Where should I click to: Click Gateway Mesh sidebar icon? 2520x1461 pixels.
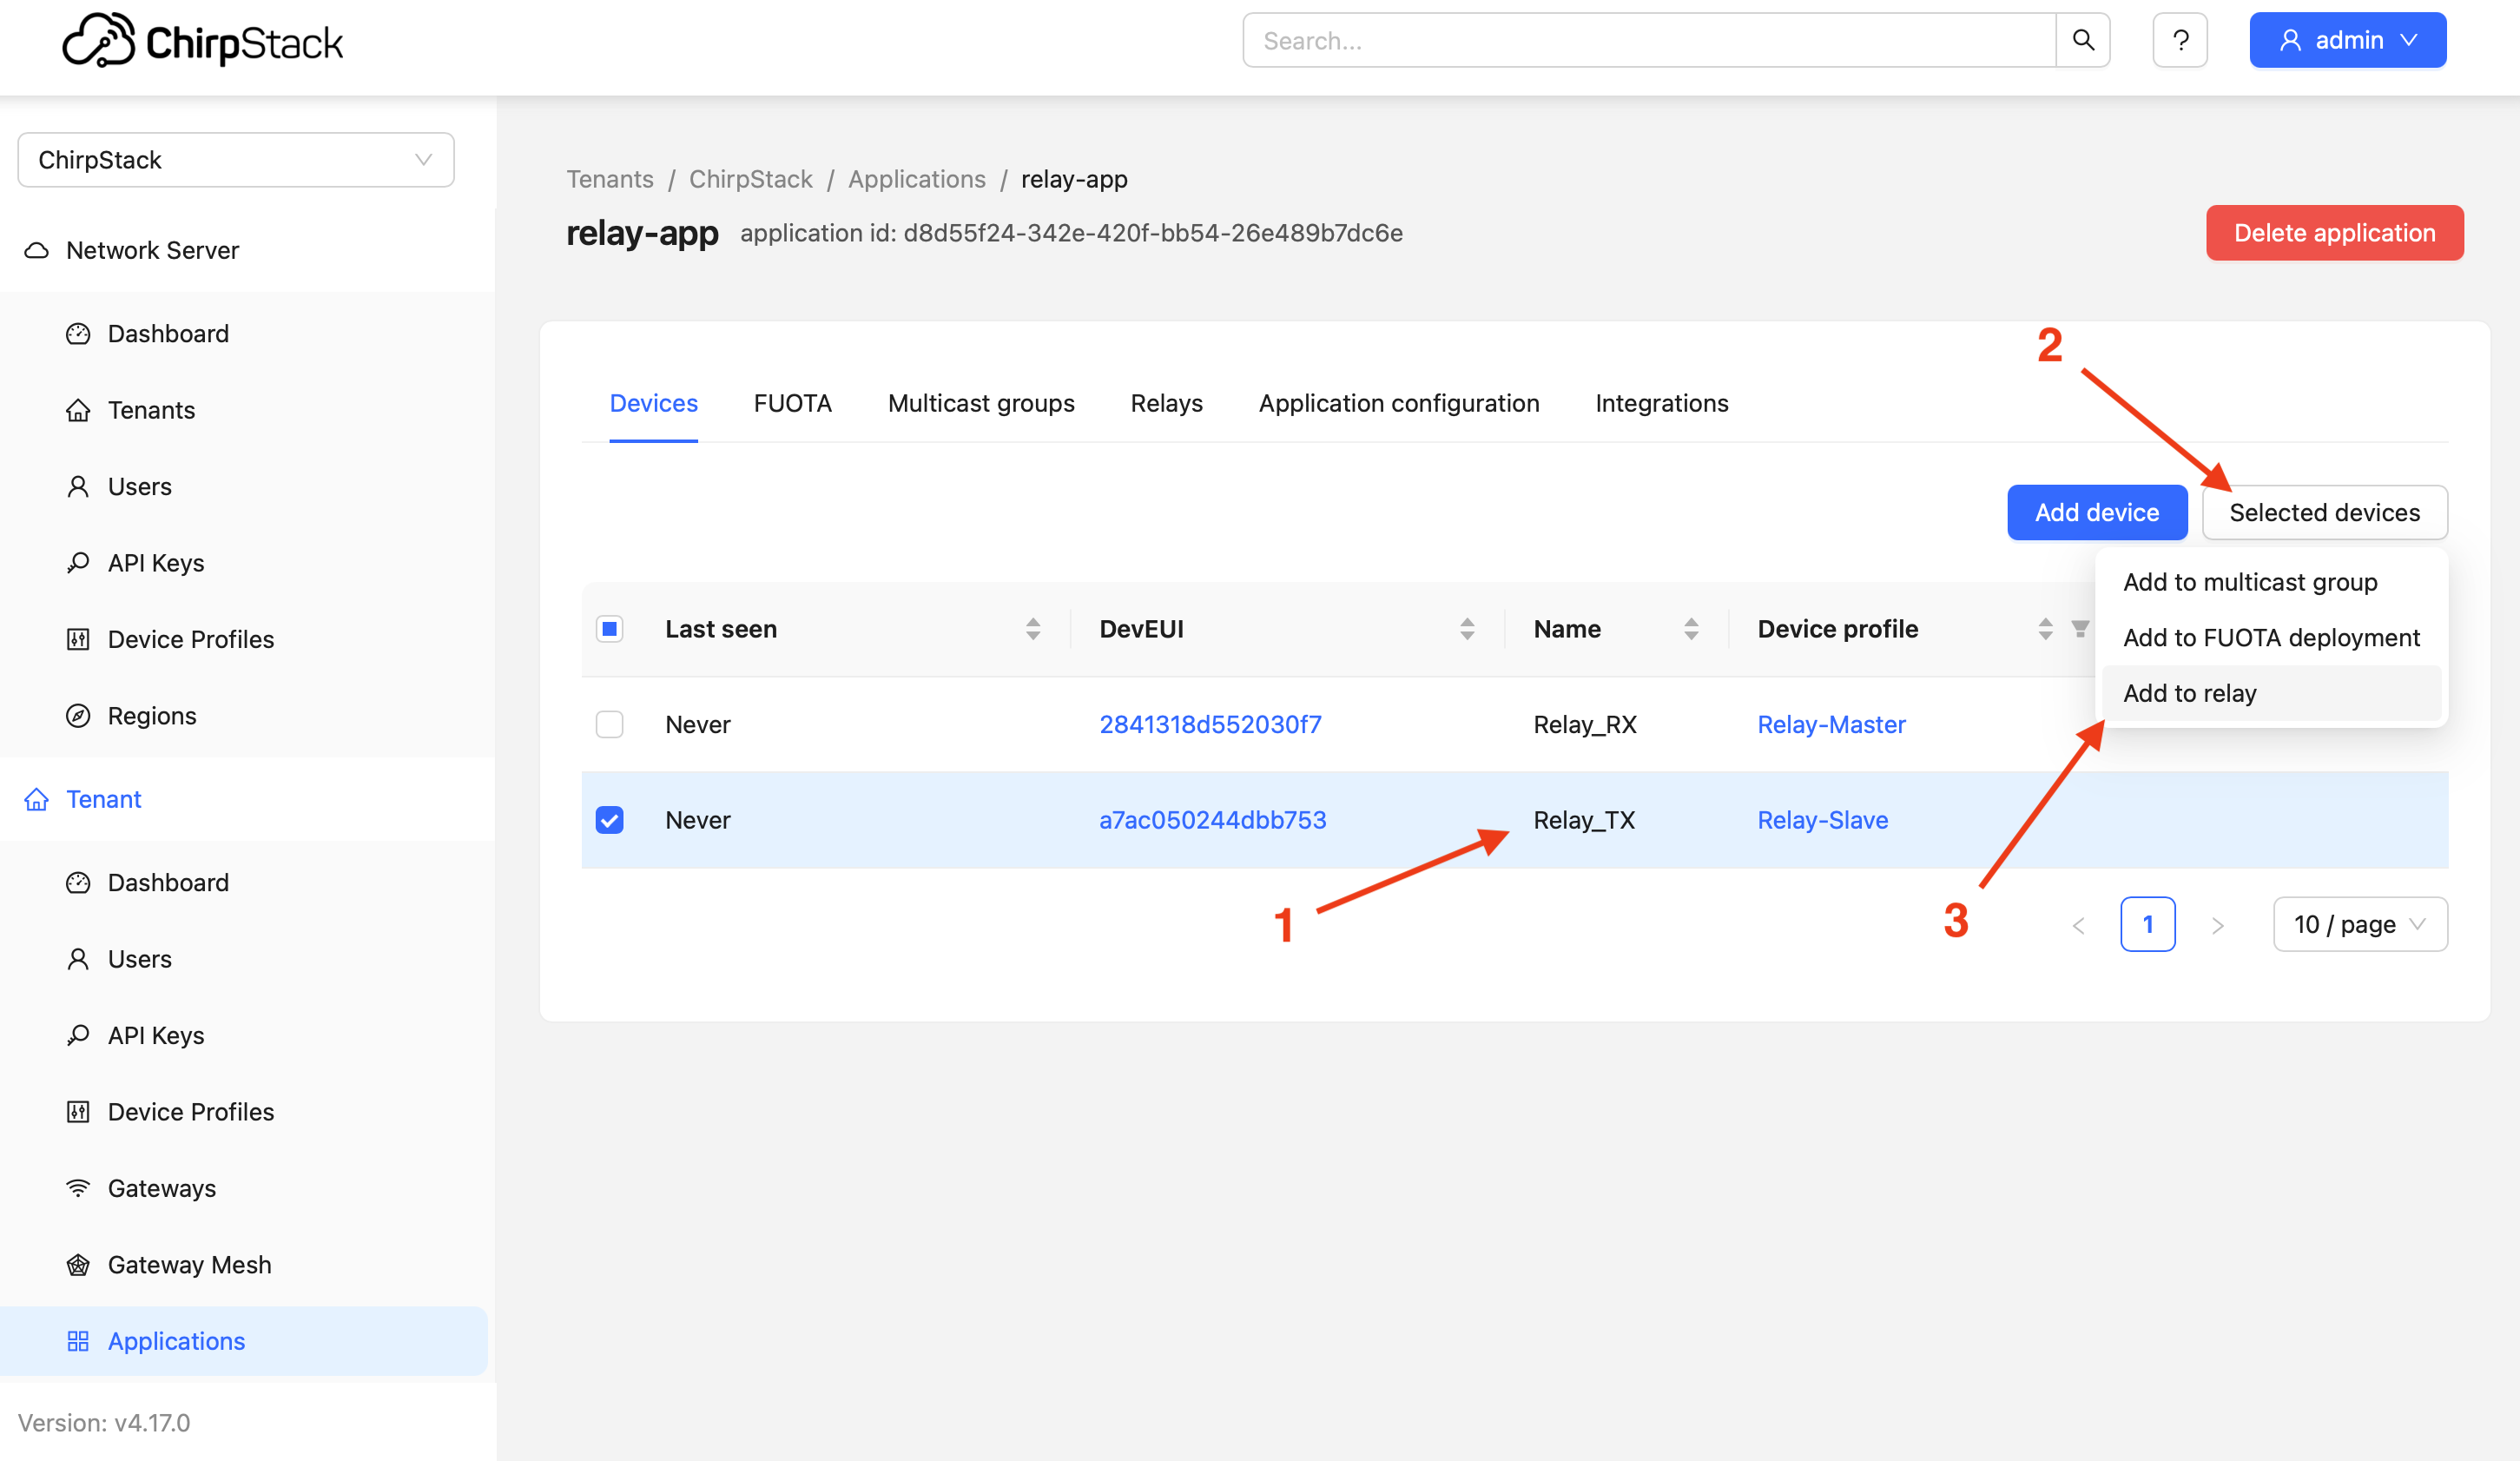[x=78, y=1265]
